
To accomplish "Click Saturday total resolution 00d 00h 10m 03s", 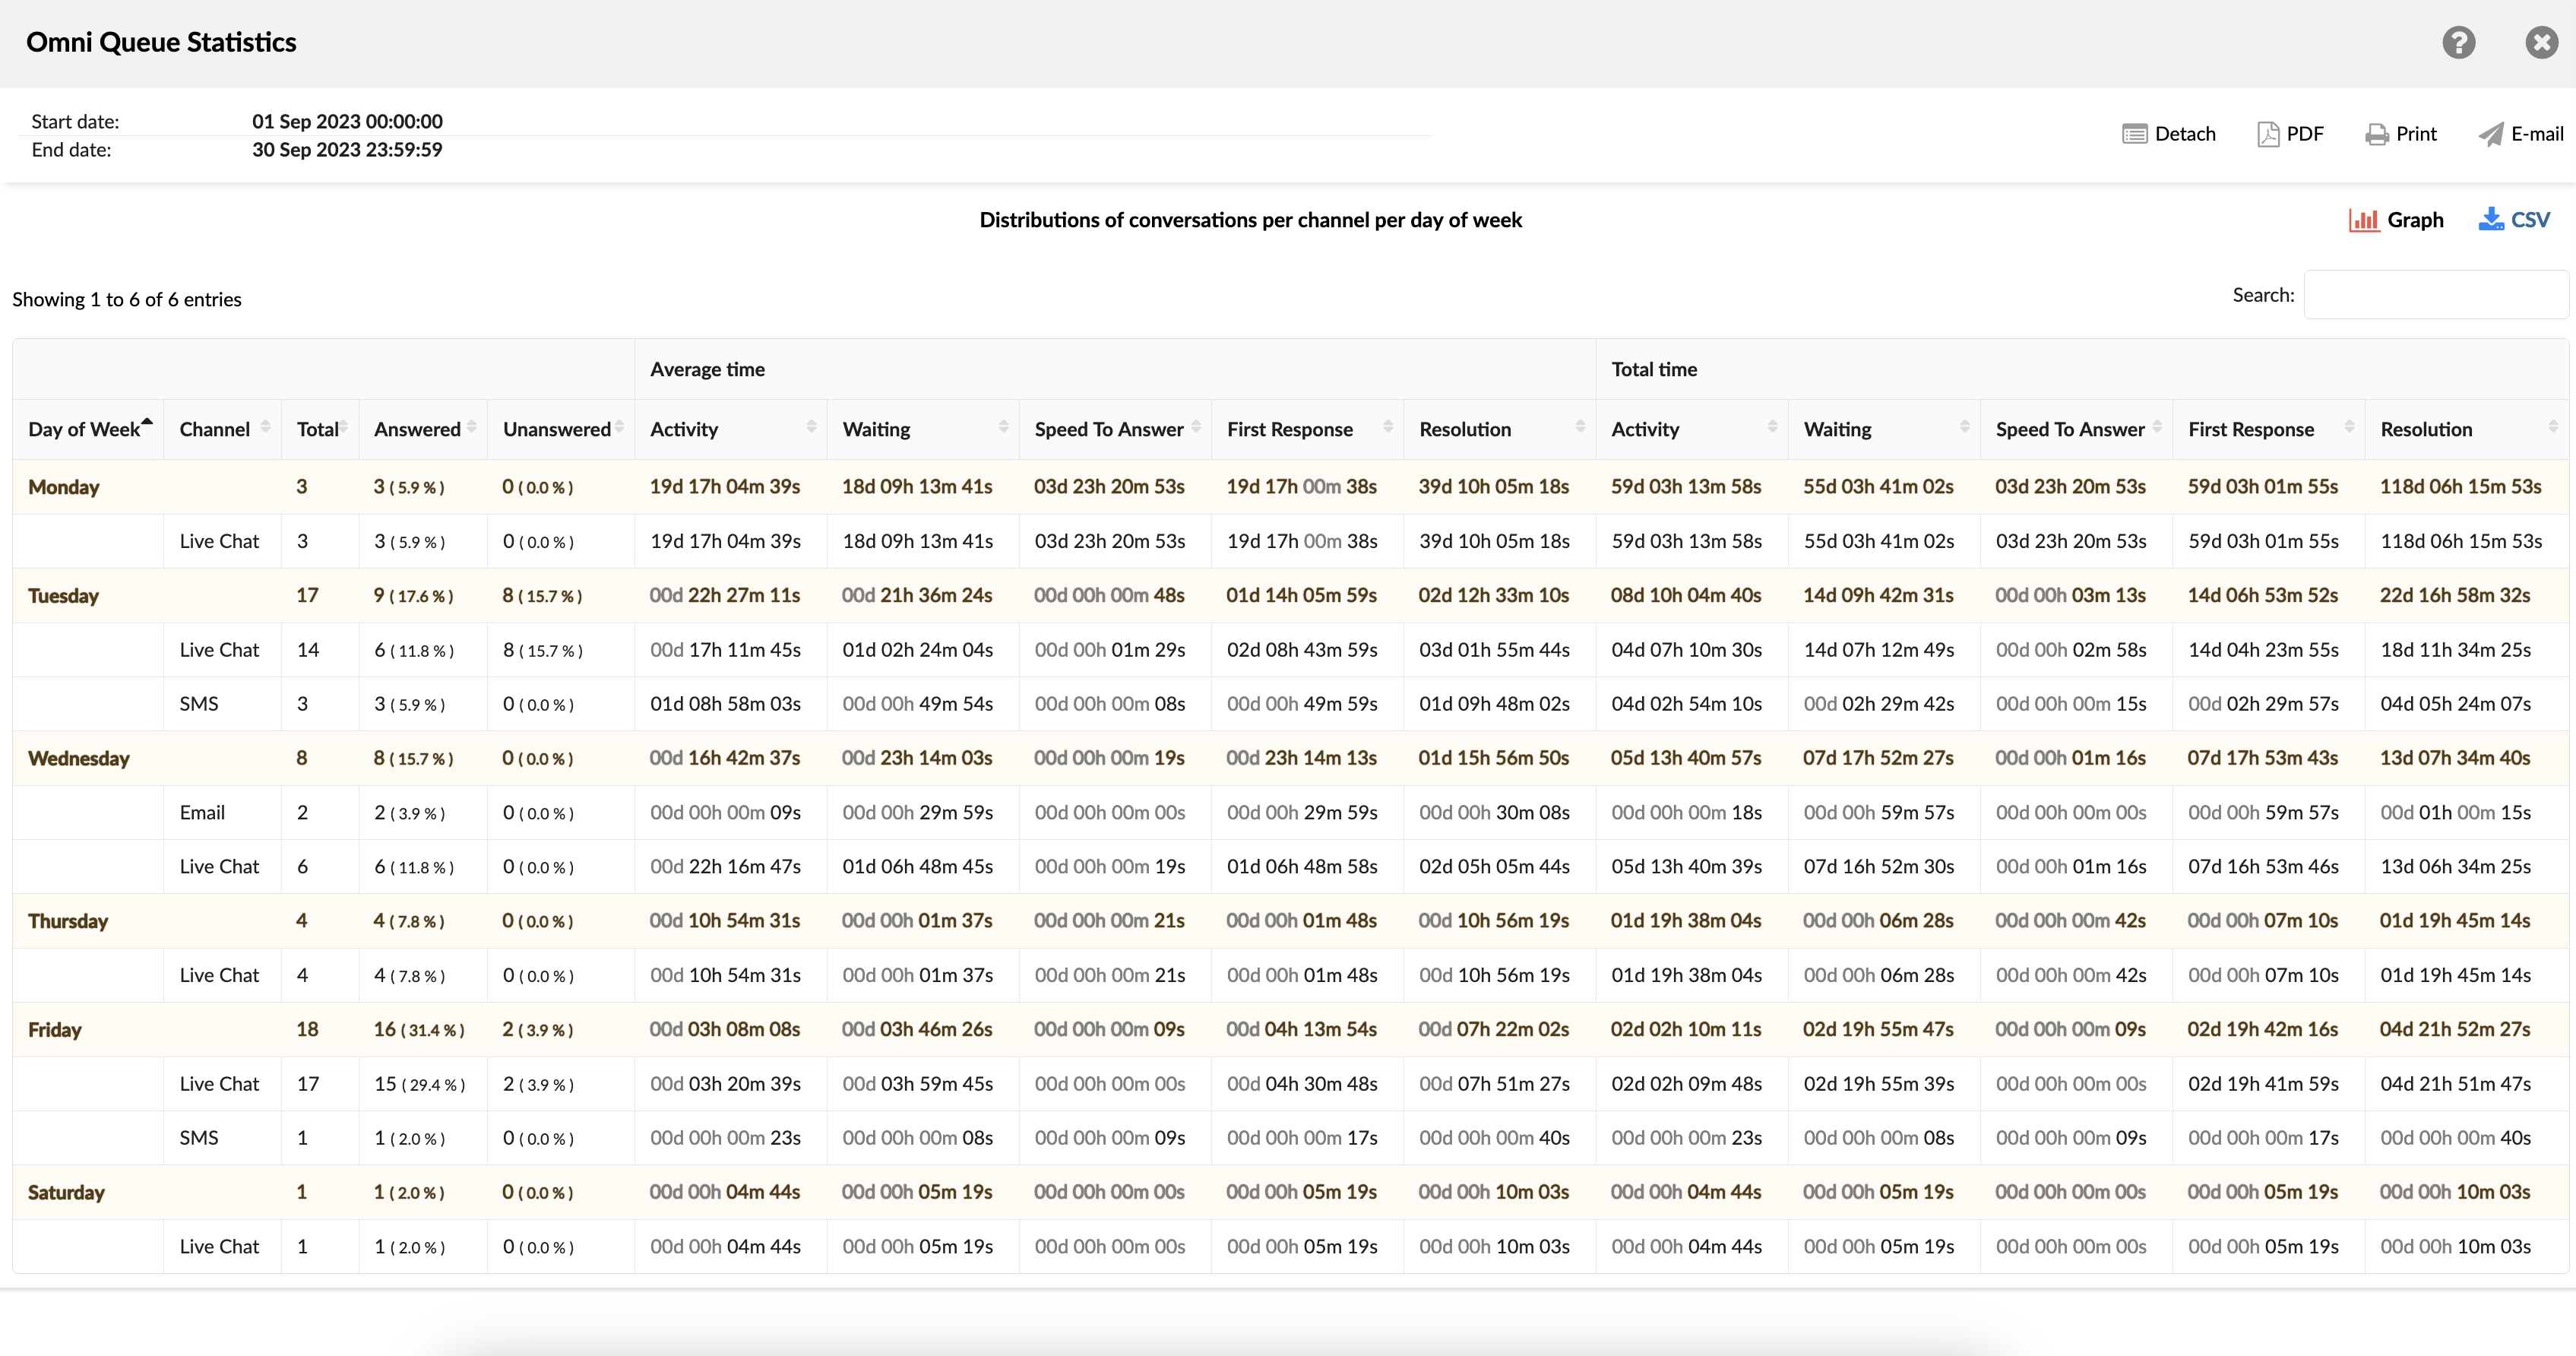I will click(2455, 1192).
